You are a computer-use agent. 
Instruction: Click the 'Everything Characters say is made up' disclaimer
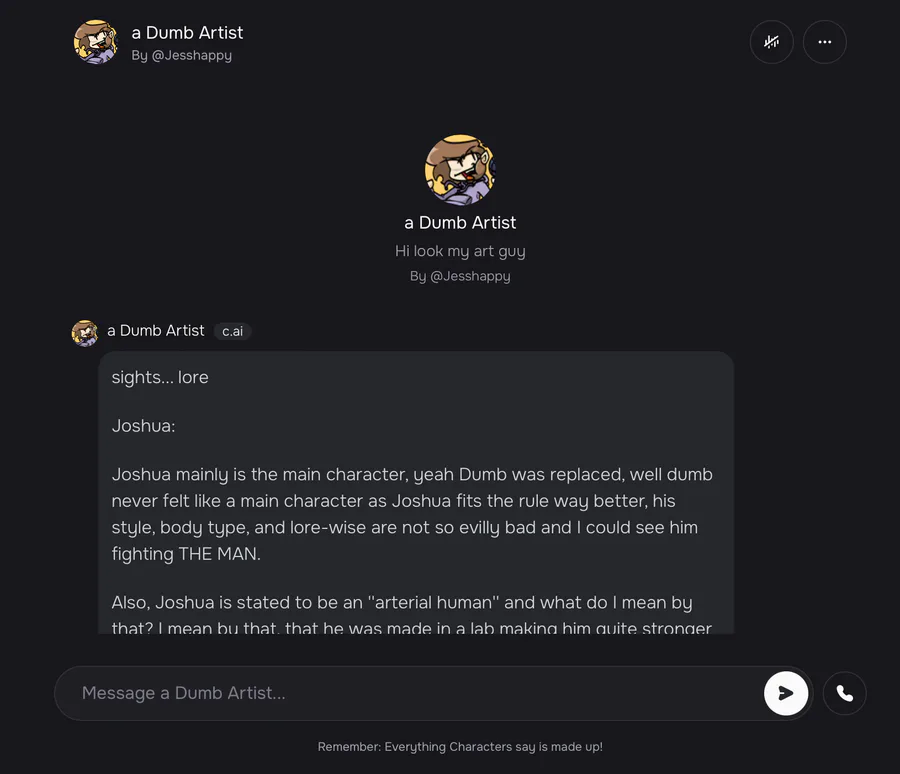[460, 747]
